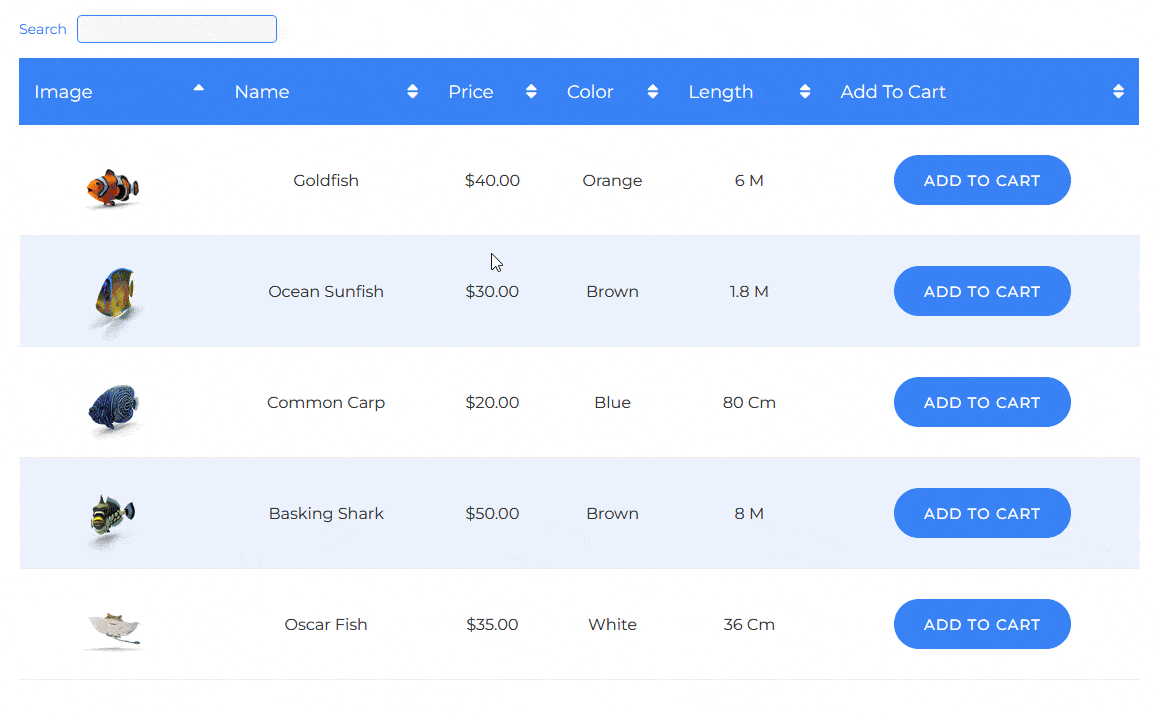Click the sort icon beside Color header
Screen dimensions: 1157x714
tap(652, 91)
